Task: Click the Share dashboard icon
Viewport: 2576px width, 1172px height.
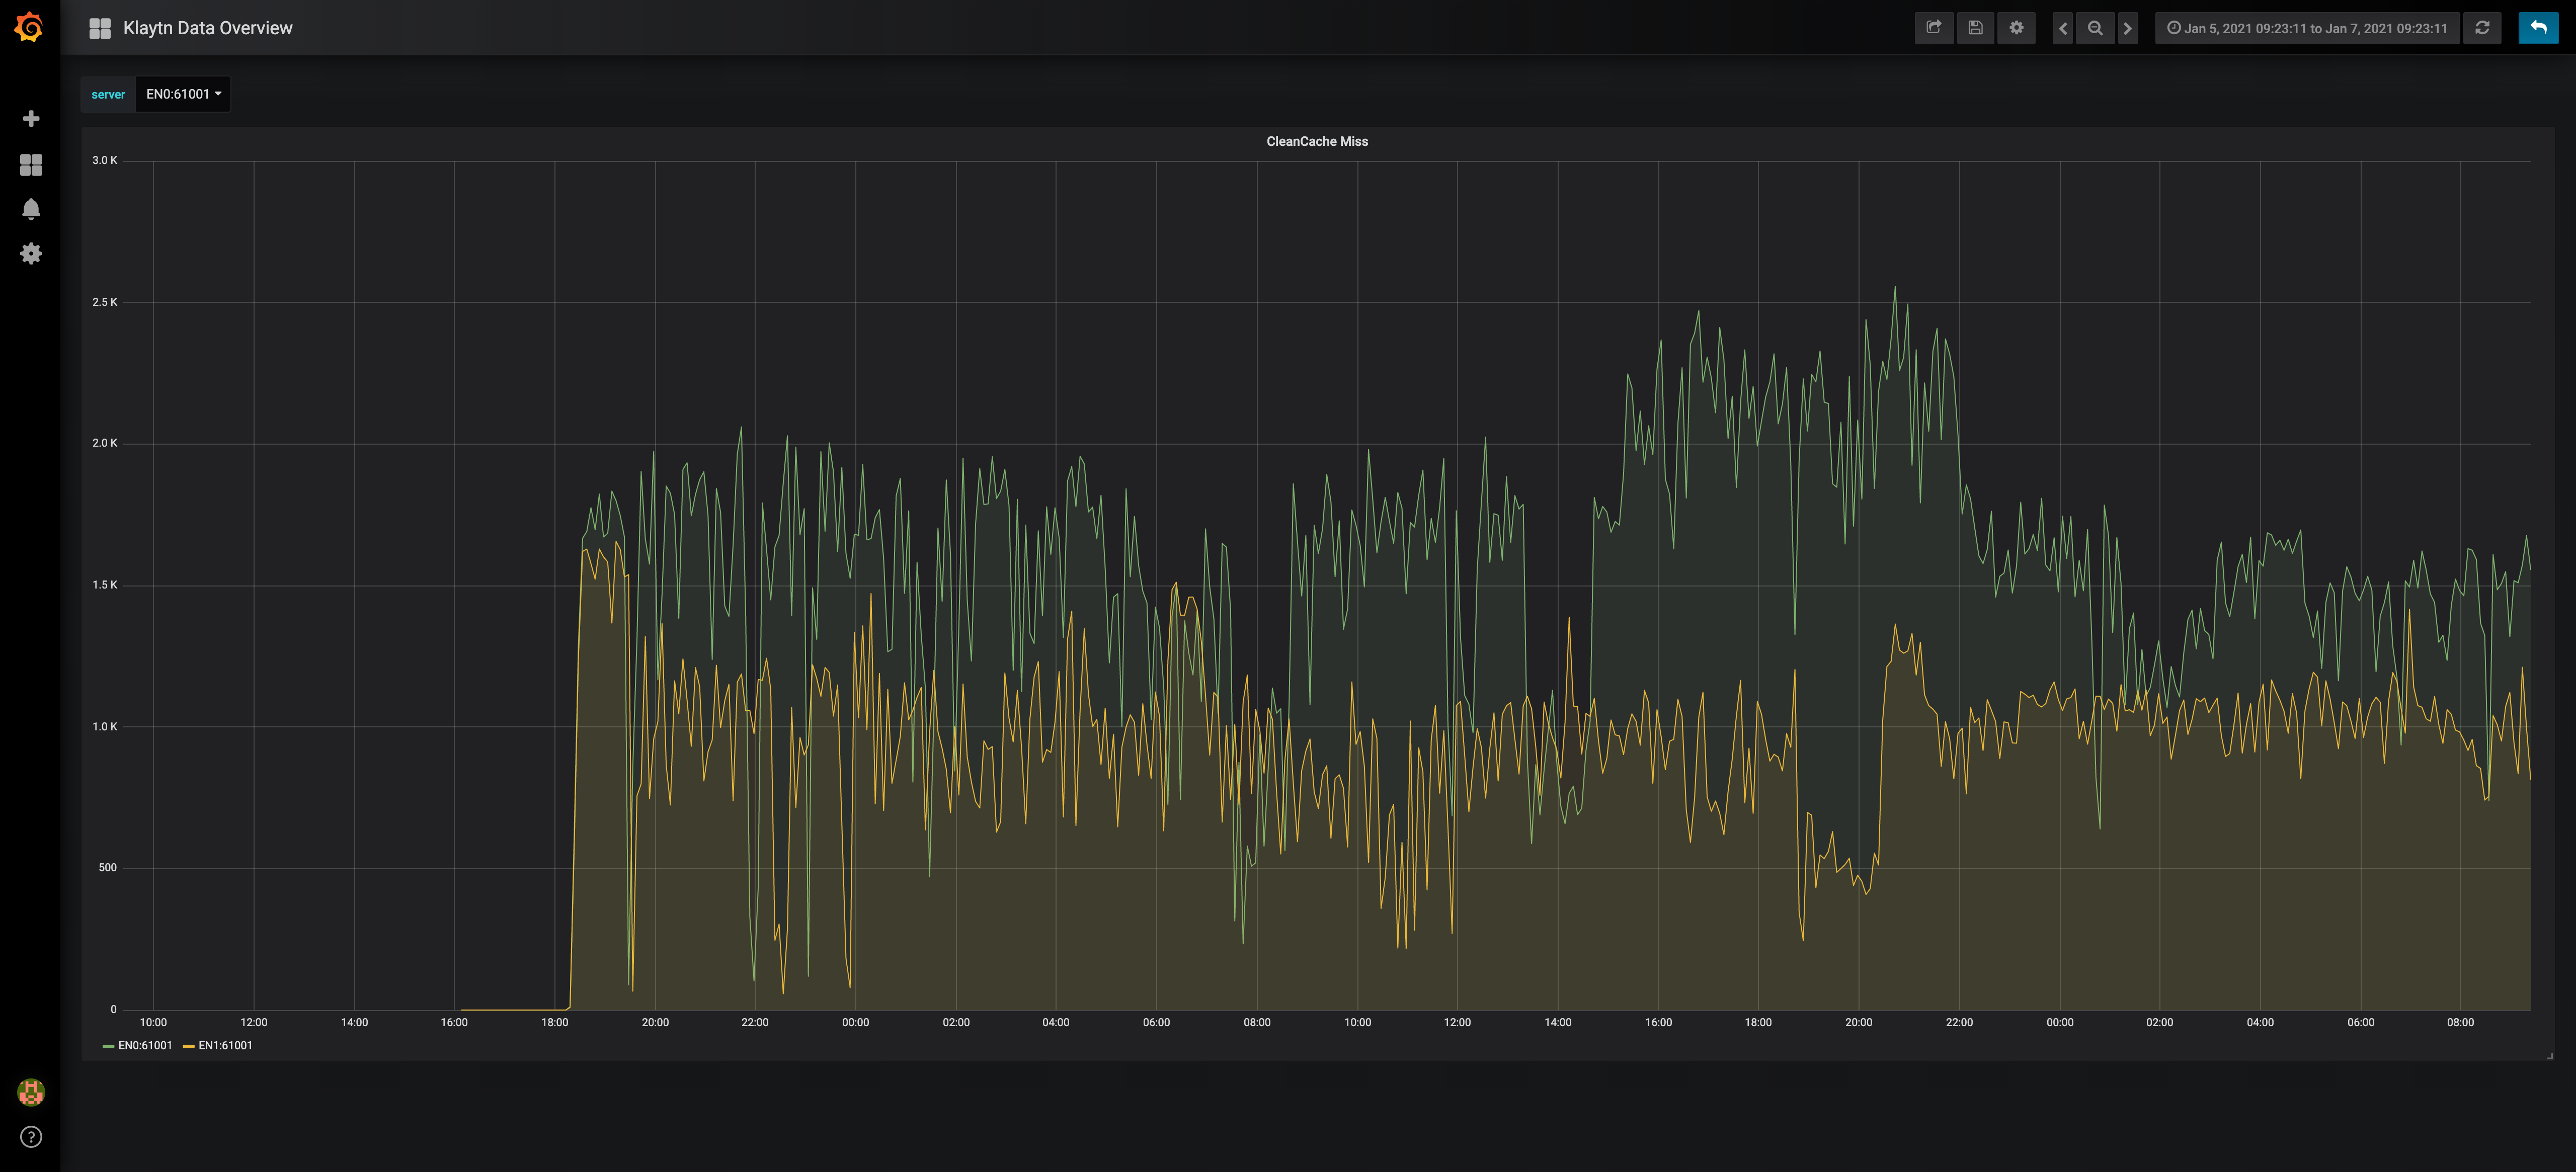Action: [x=1933, y=28]
